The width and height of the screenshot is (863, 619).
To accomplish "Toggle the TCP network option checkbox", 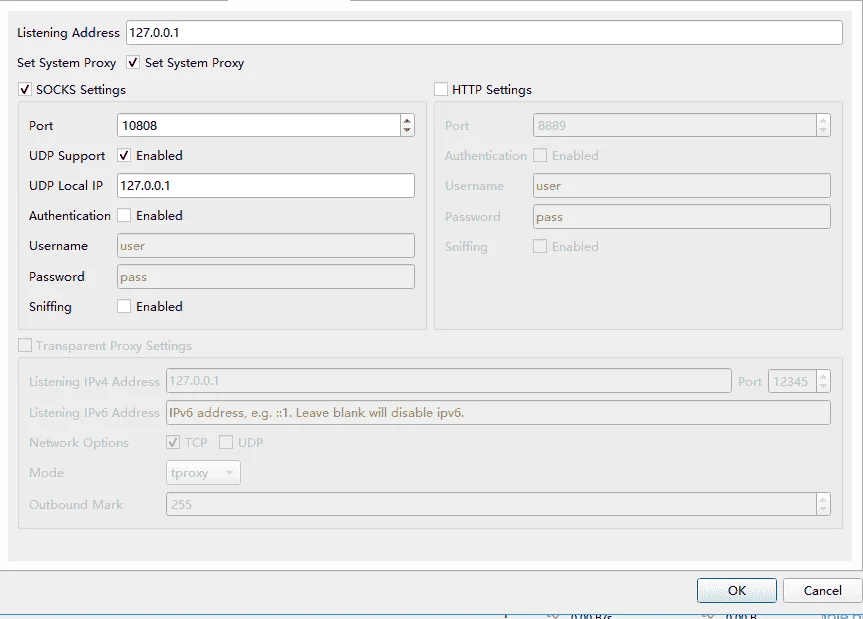I will pyautogui.click(x=173, y=442).
